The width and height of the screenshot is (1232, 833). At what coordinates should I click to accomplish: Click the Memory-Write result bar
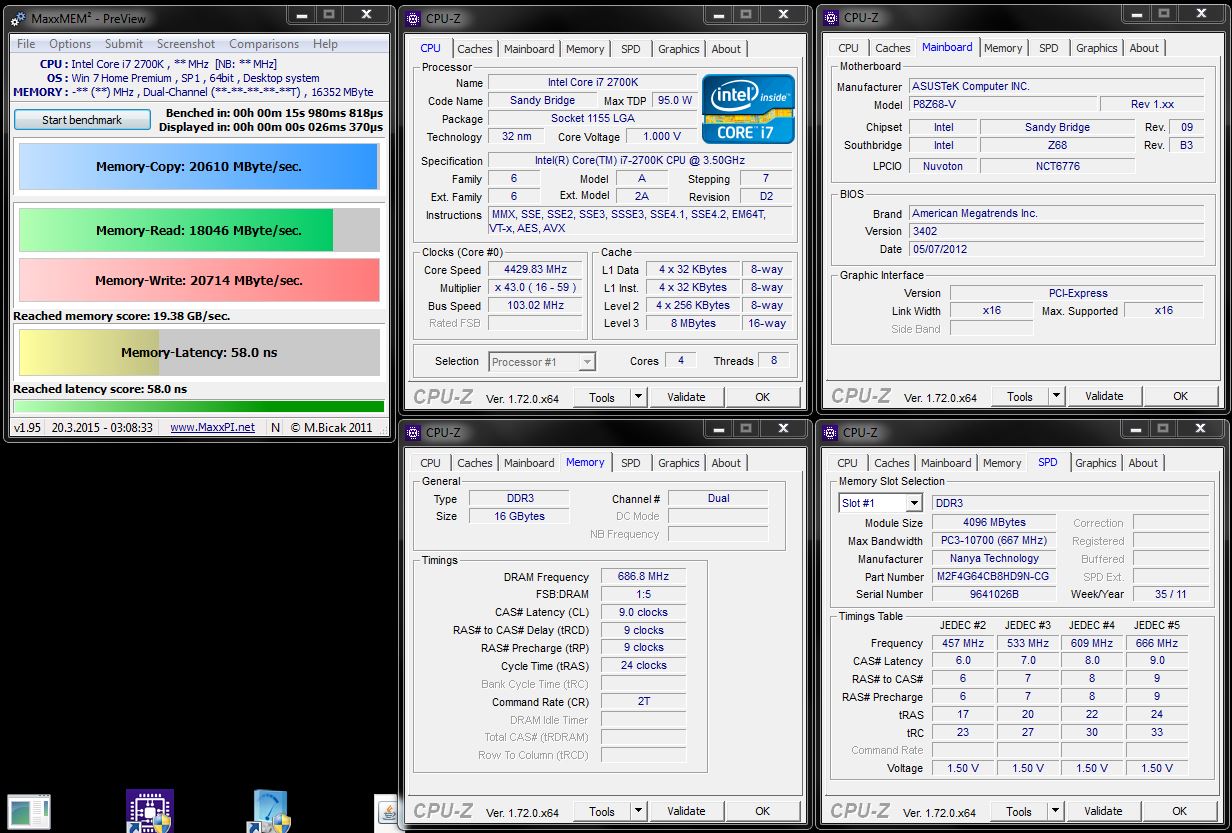click(199, 280)
